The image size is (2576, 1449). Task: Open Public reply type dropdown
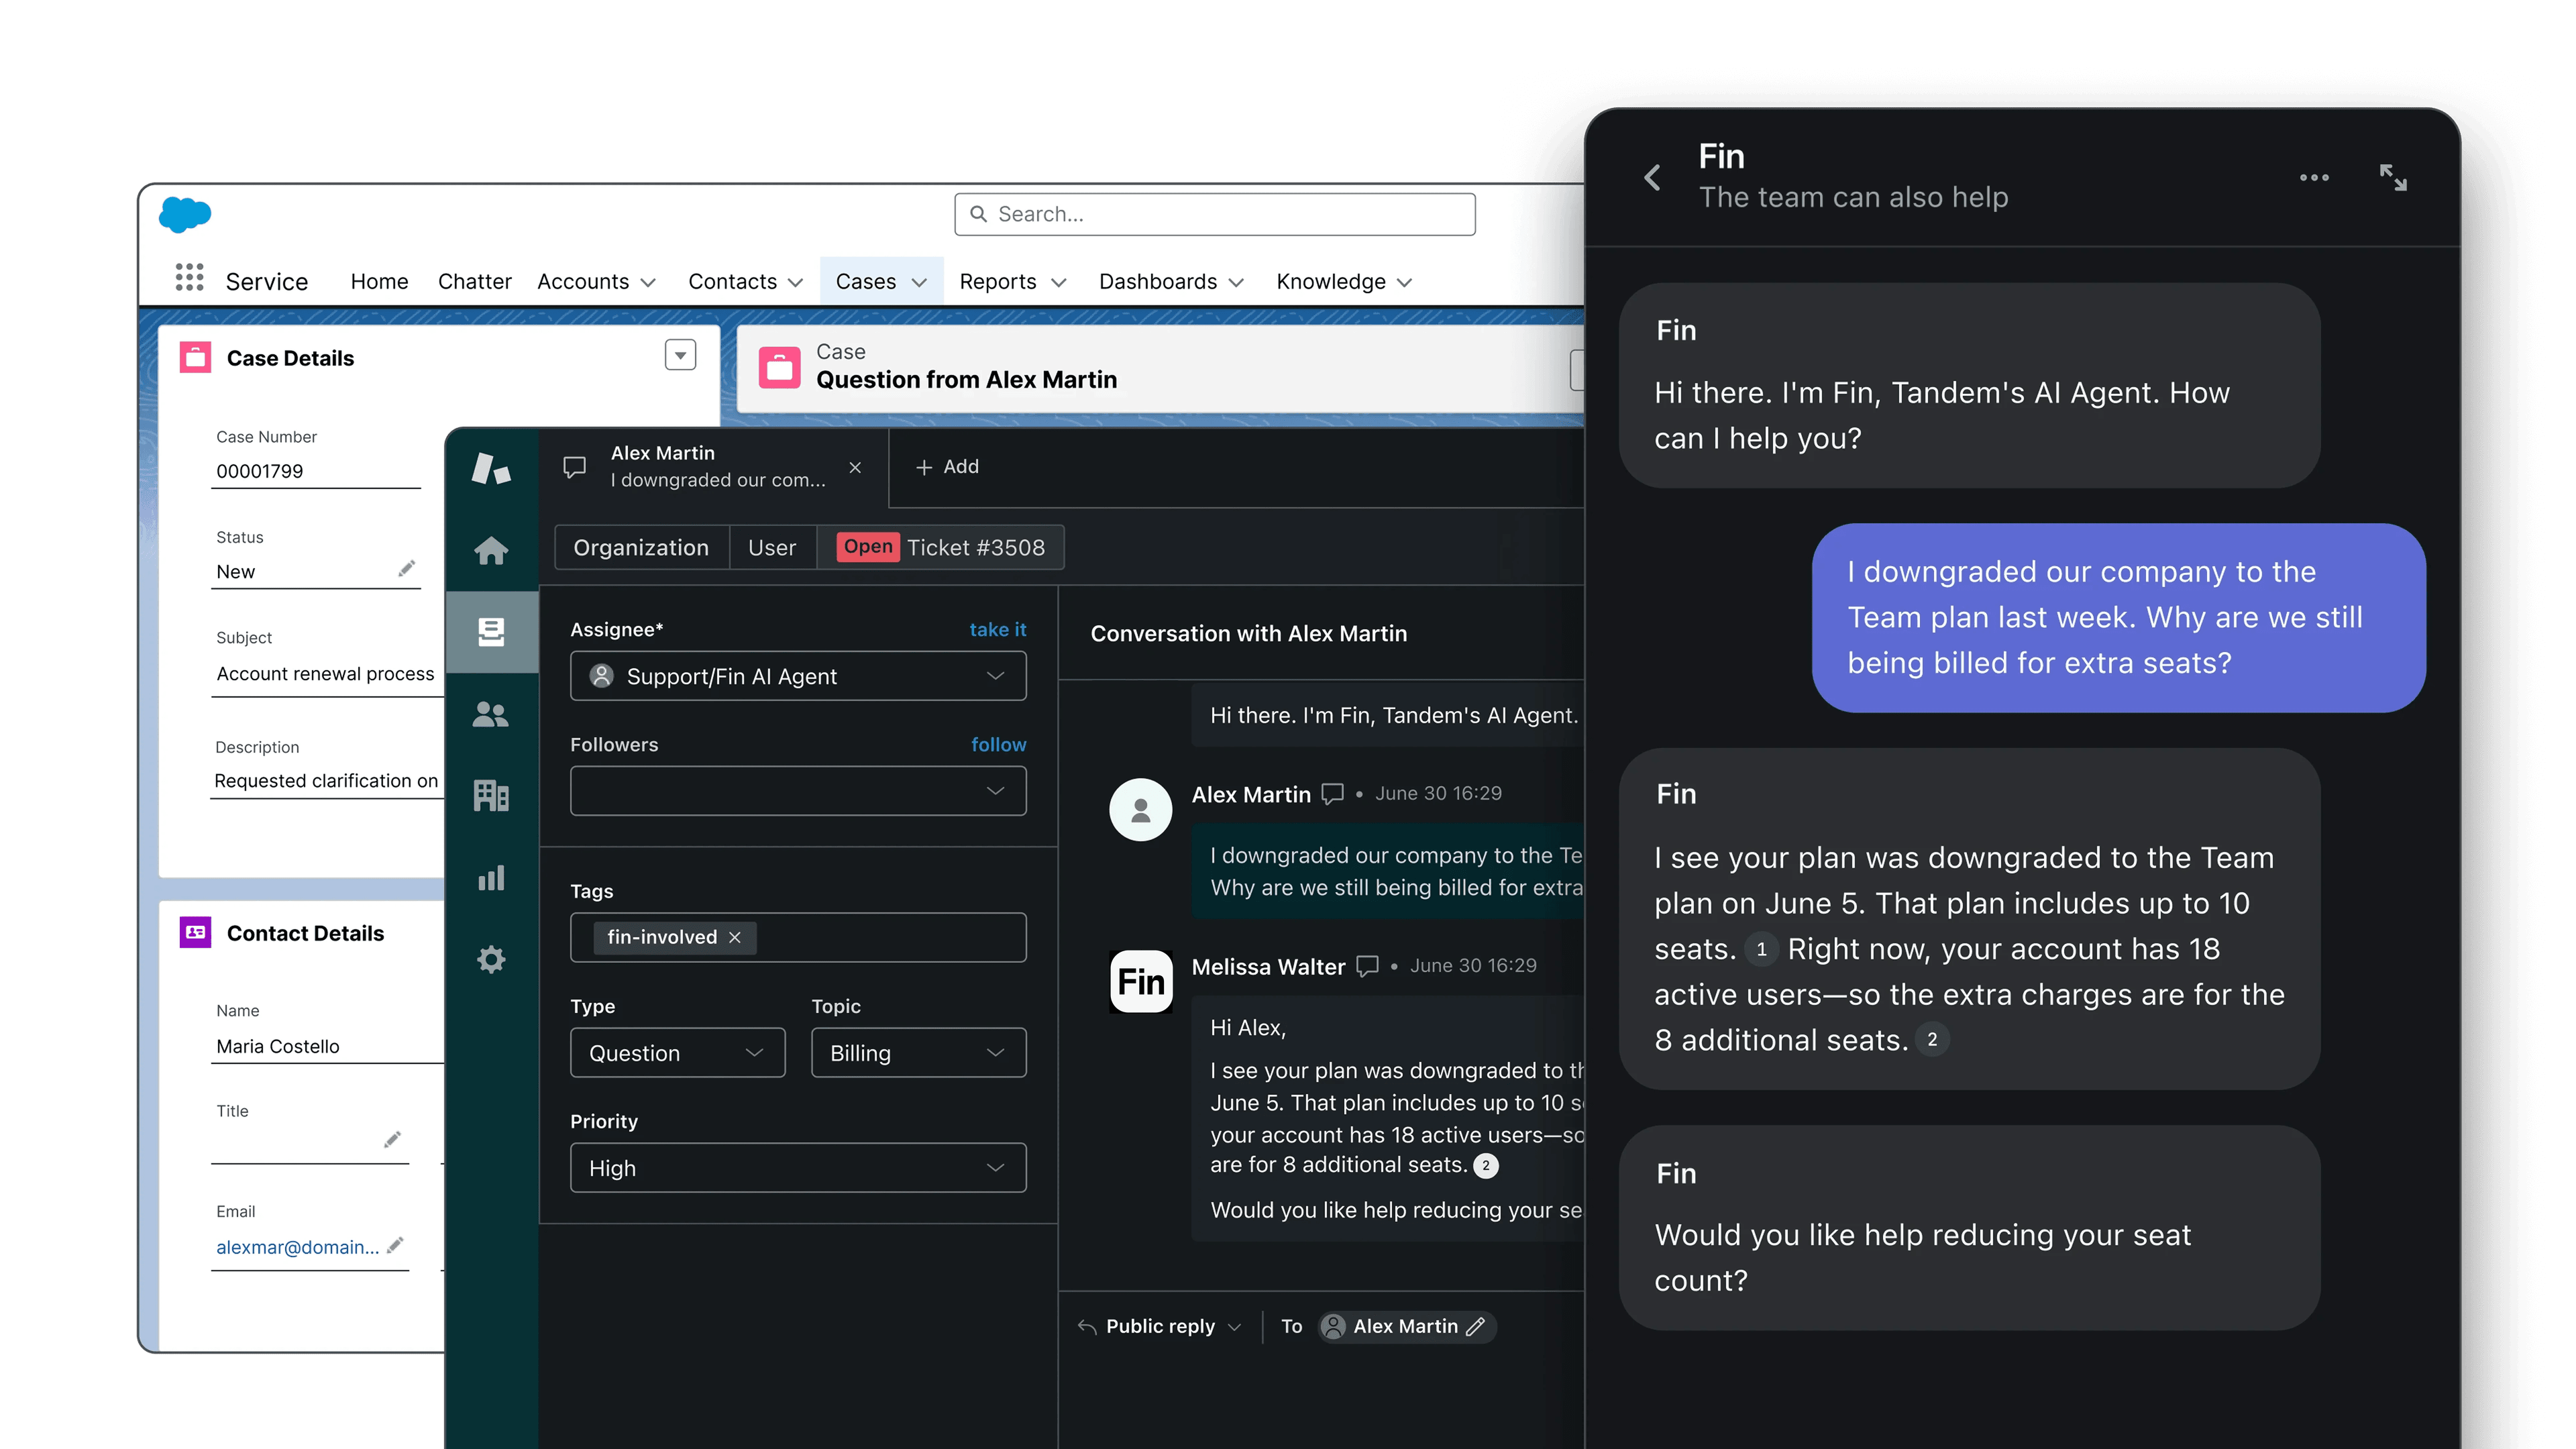[x=1159, y=1326]
